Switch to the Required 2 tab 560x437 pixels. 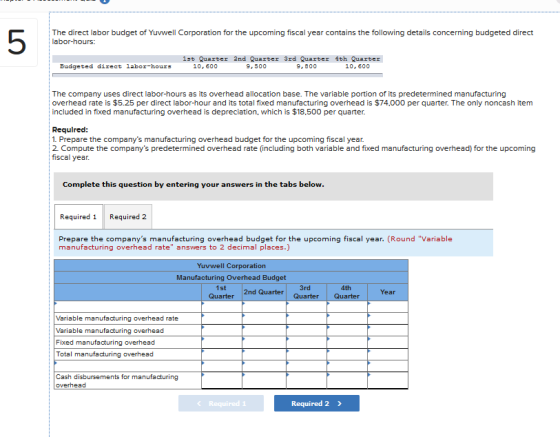pos(128,217)
